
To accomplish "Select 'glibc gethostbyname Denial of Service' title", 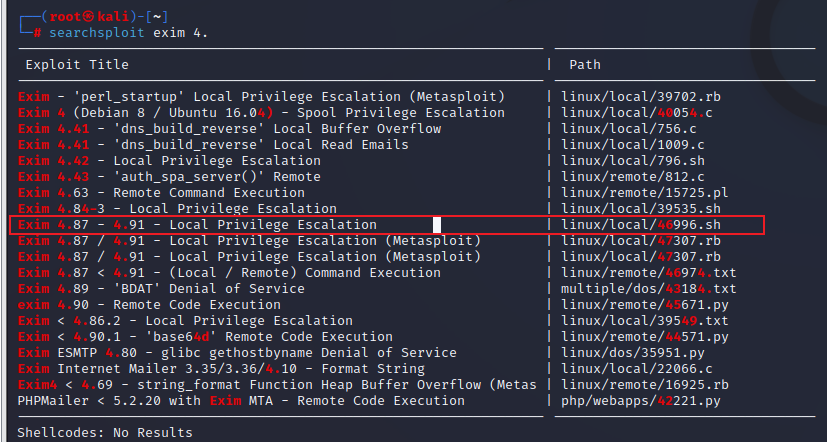I will (237, 352).
